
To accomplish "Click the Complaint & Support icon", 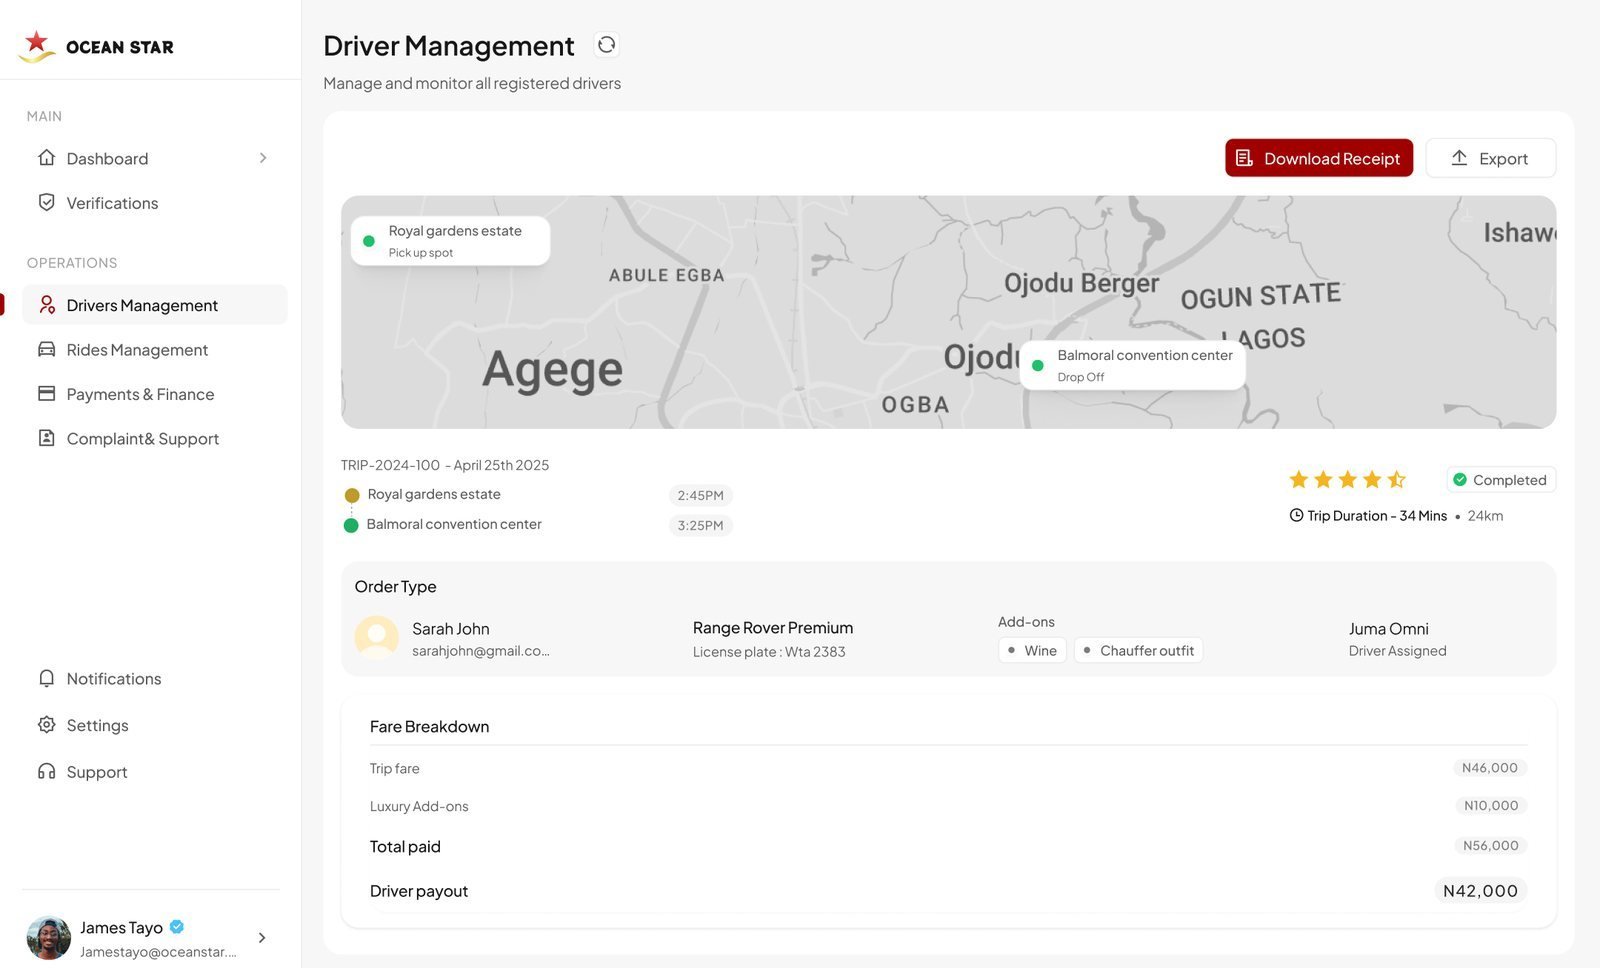I will coord(46,438).
